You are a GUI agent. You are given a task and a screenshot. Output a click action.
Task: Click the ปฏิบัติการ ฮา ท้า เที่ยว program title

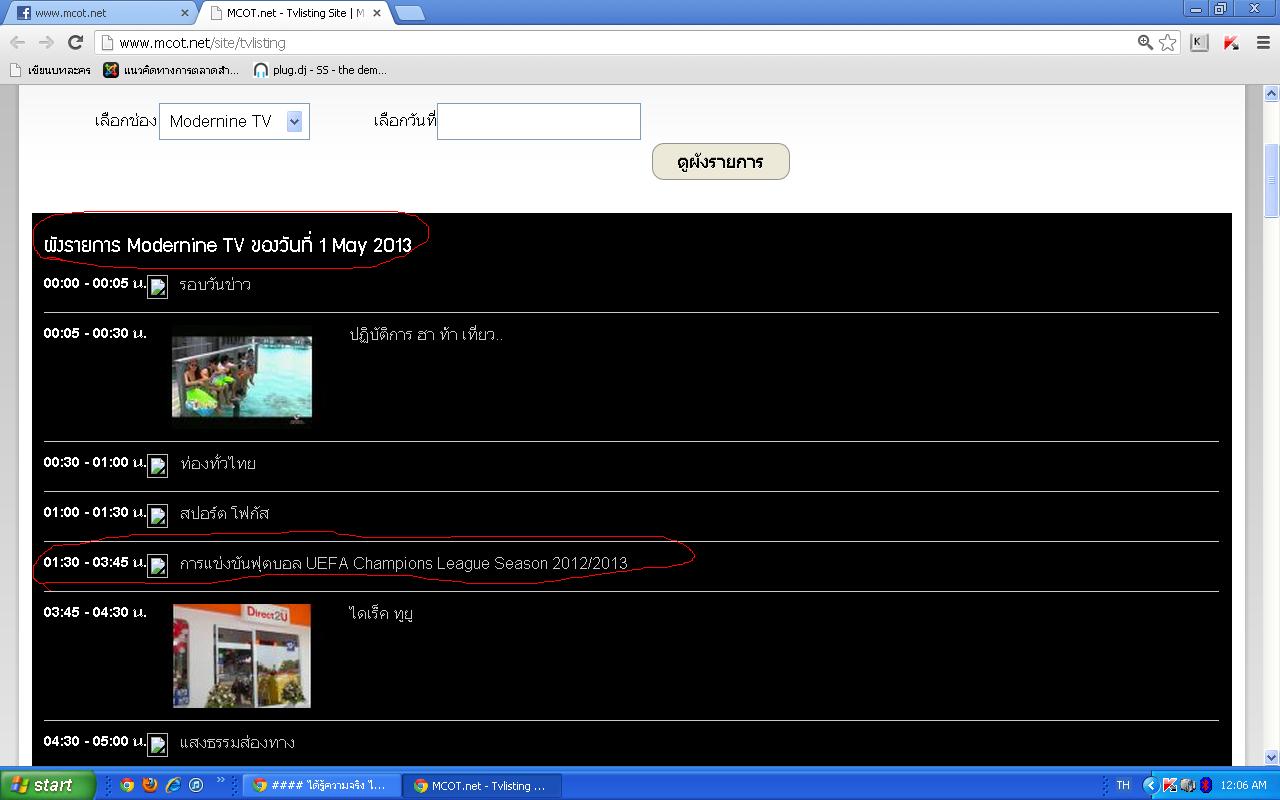(x=426, y=334)
